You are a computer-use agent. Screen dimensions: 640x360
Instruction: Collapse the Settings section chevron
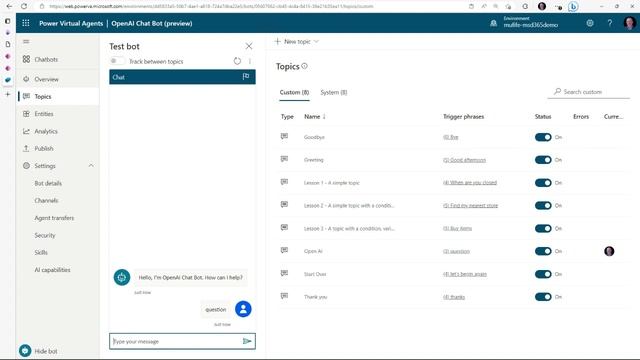(91, 166)
